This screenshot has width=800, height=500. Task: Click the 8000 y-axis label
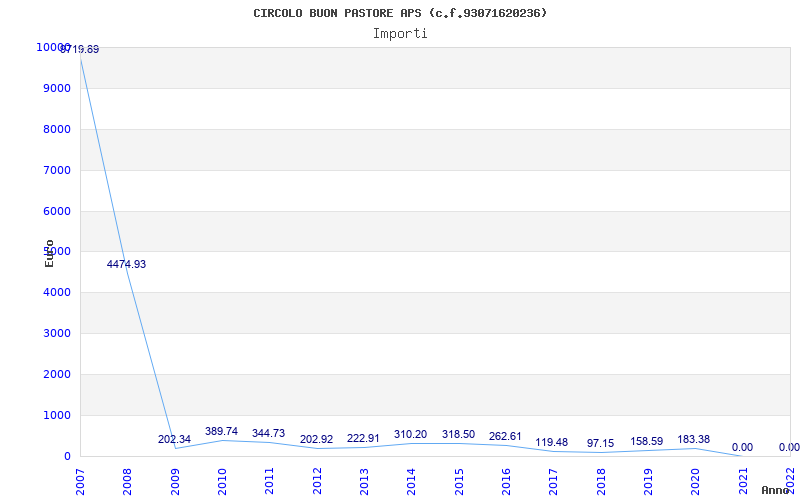pos(57,129)
